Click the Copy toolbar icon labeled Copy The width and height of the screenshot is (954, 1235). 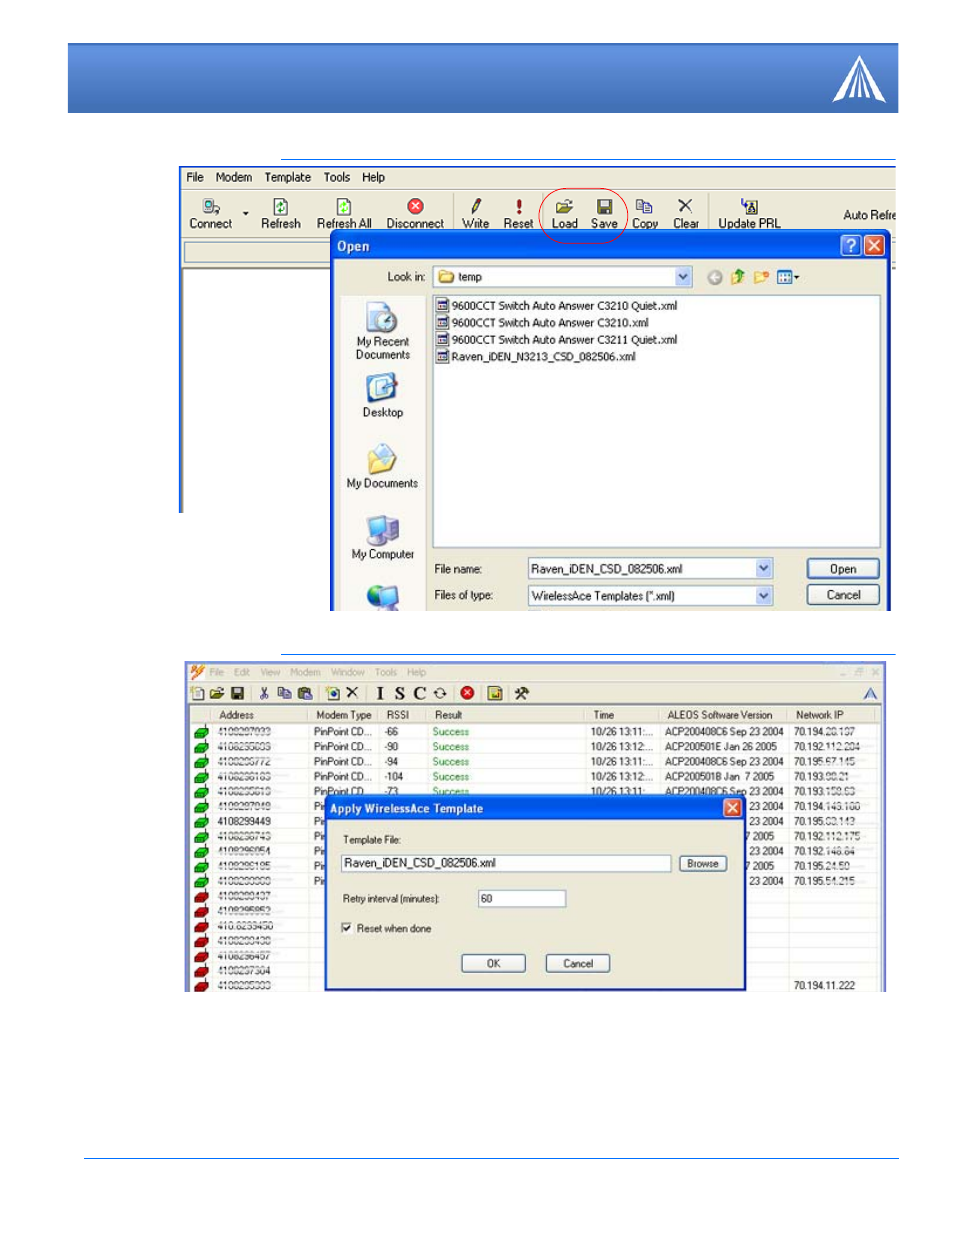coord(644,206)
